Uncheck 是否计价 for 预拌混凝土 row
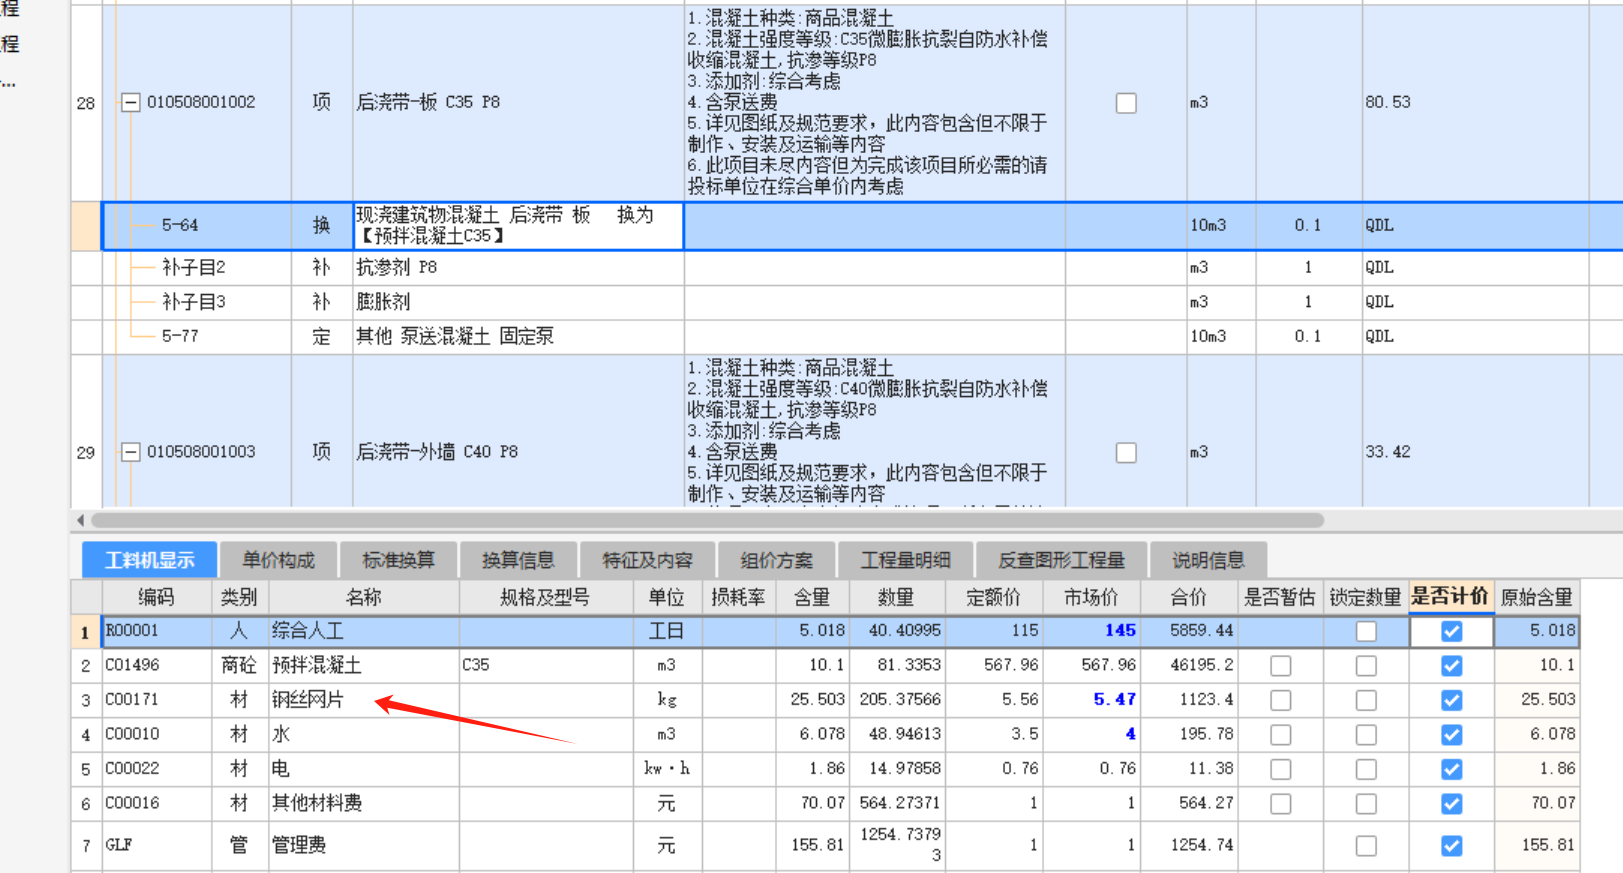 coord(1452,666)
